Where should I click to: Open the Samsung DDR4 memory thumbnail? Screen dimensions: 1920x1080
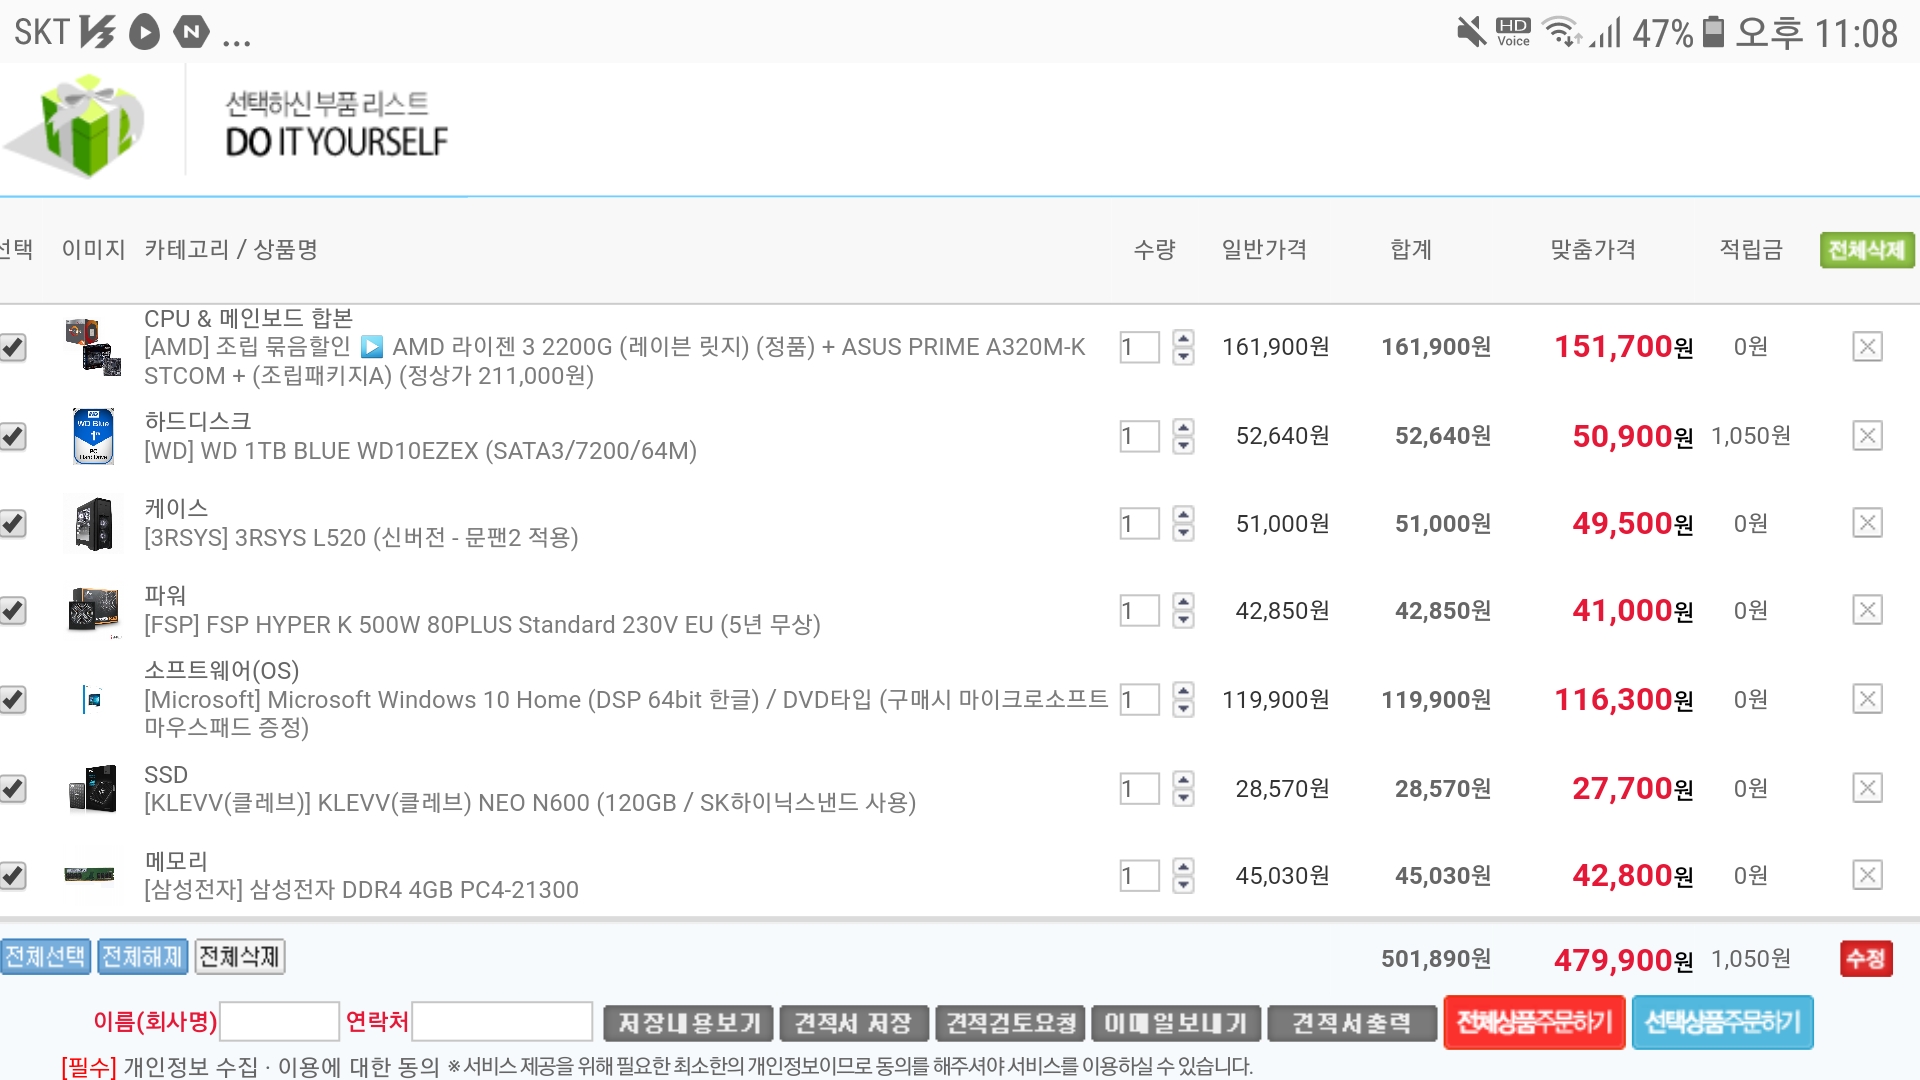(90, 875)
